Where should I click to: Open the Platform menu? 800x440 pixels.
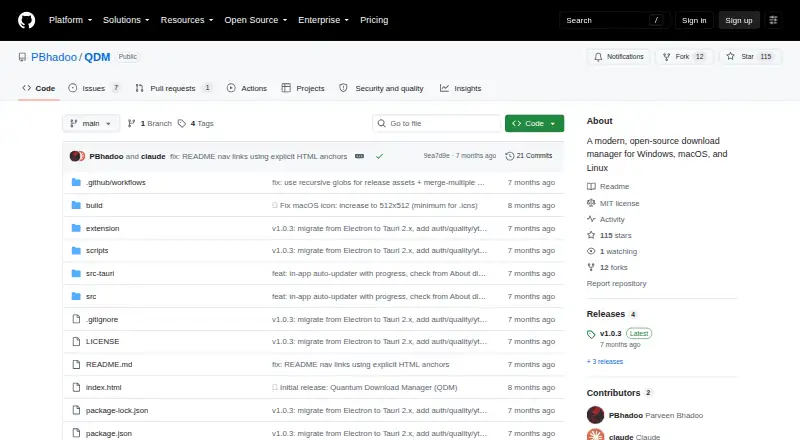(x=70, y=20)
